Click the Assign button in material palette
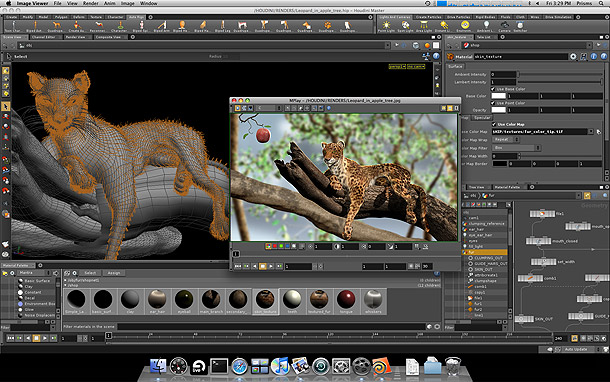610x382 pixels. 114,273
